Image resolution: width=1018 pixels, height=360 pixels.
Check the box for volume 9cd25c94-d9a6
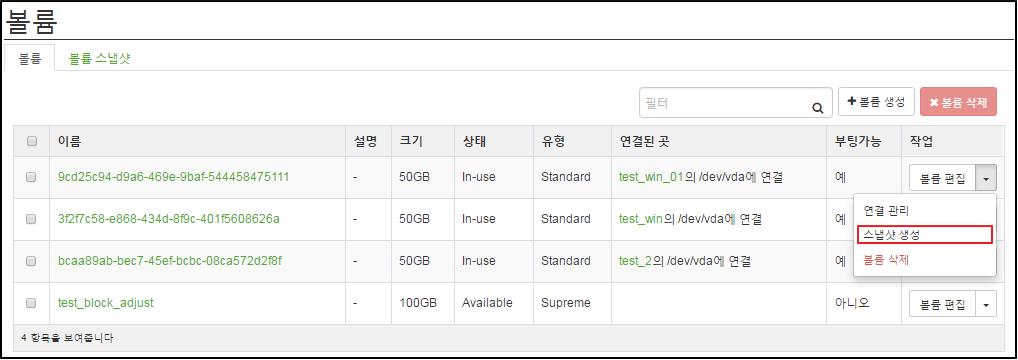tap(31, 177)
